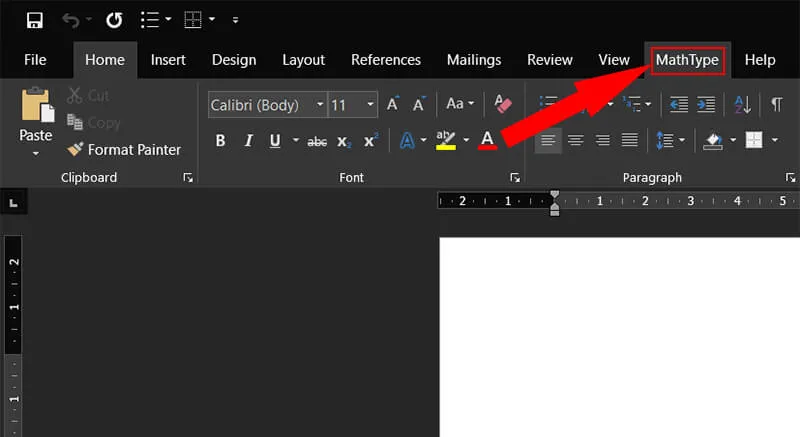Image resolution: width=800 pixels, height=437 pixels.
Task: Click the Paste button
Action: [36, 120]
